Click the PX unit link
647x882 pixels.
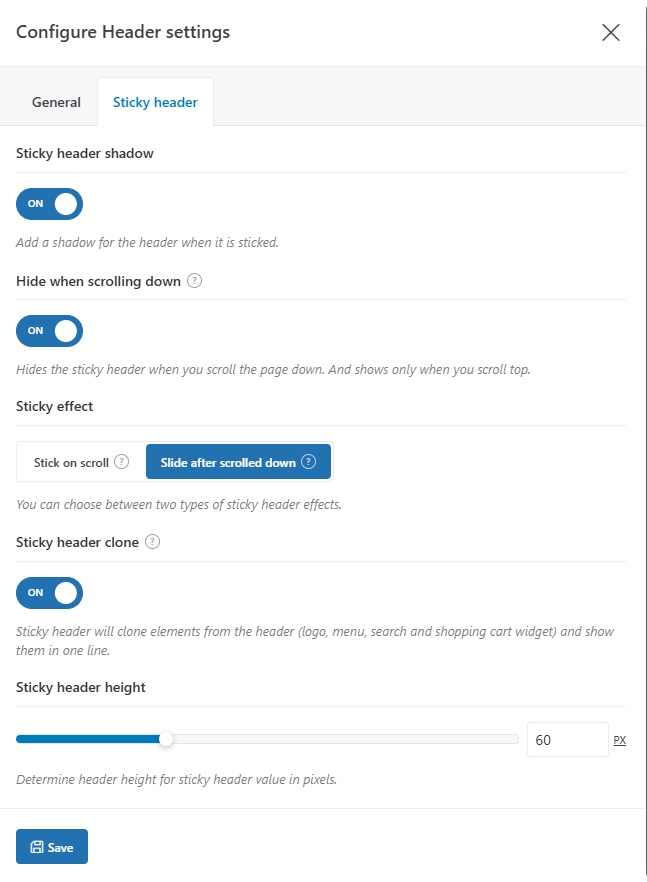[619, 740]
